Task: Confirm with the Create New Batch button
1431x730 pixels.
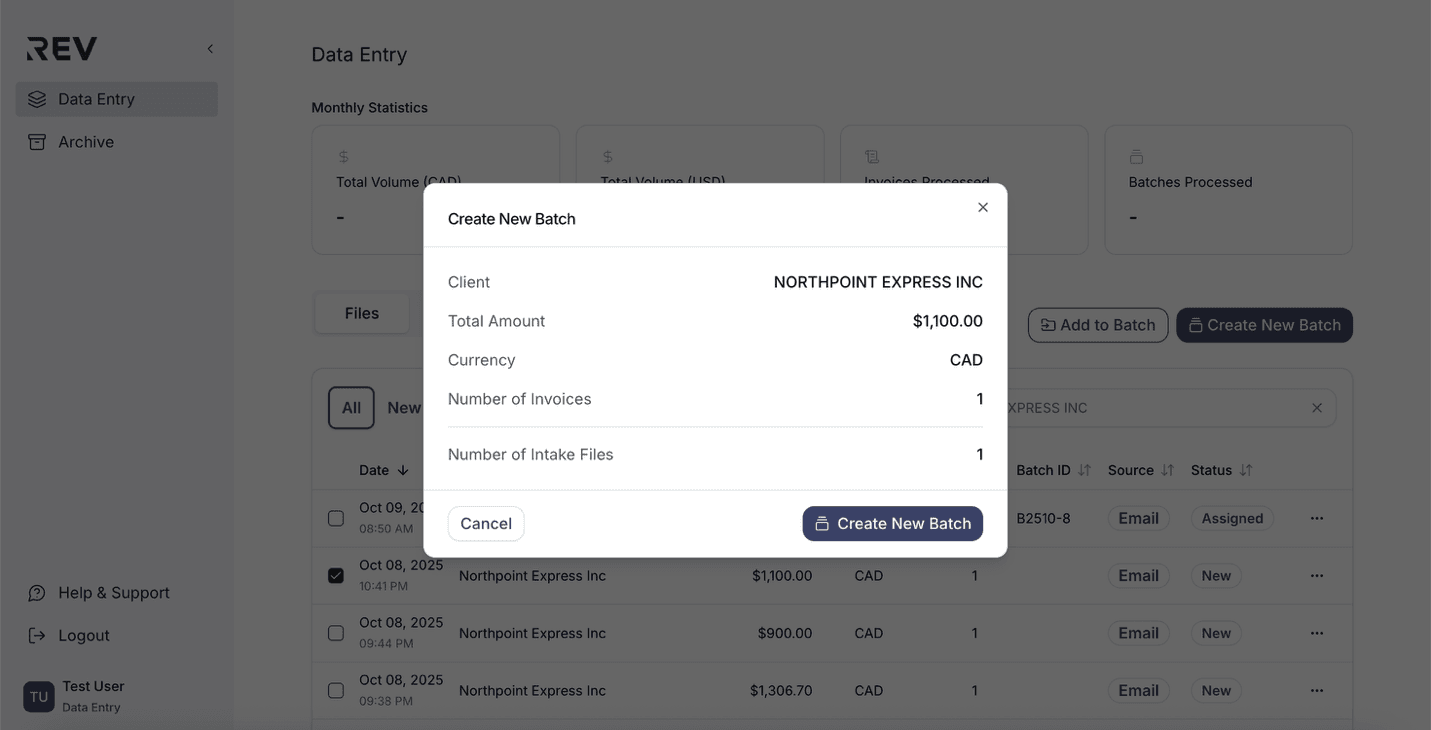Action: 892,523
